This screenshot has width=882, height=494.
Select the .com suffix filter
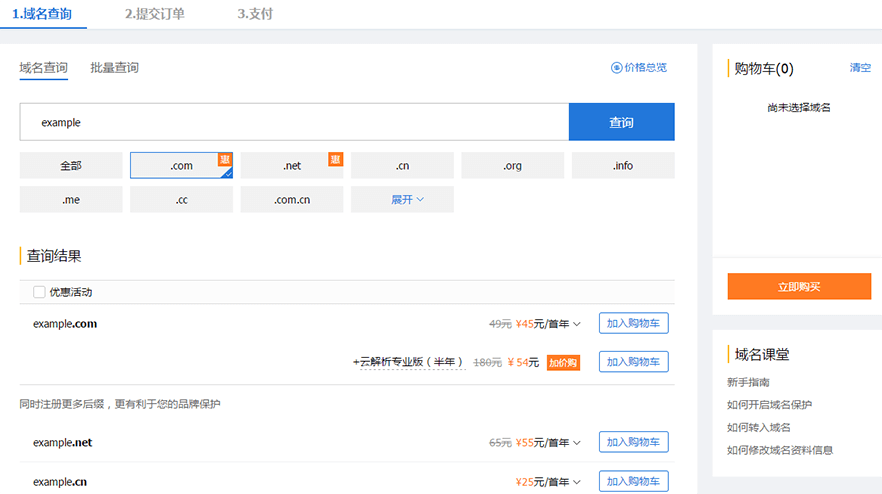(180, 166)
